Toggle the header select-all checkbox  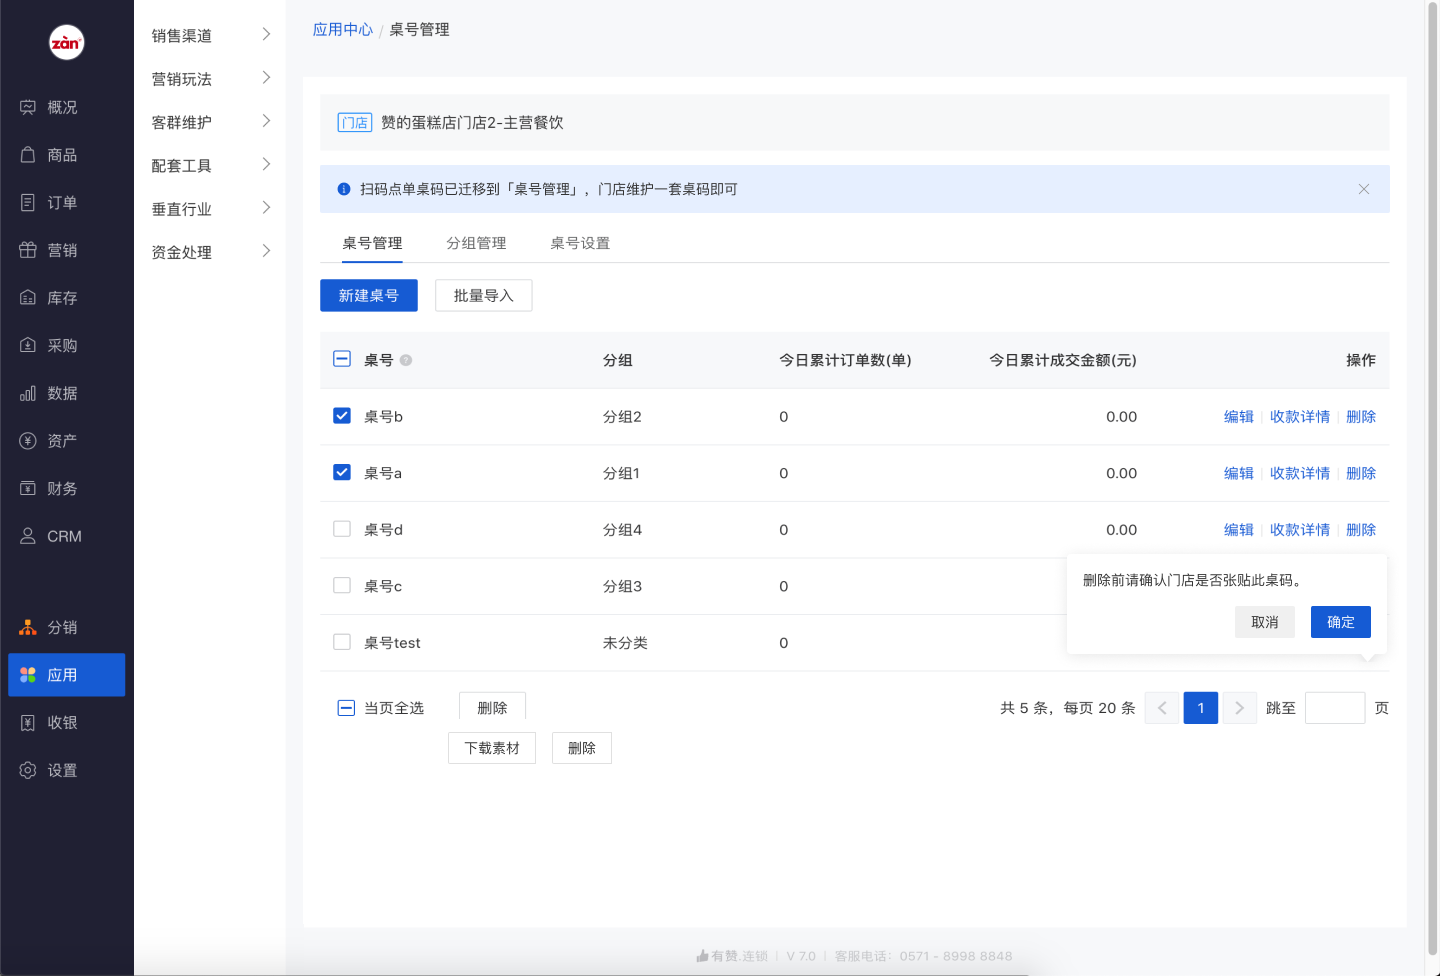pyautogui.click(x=342, y=359)
